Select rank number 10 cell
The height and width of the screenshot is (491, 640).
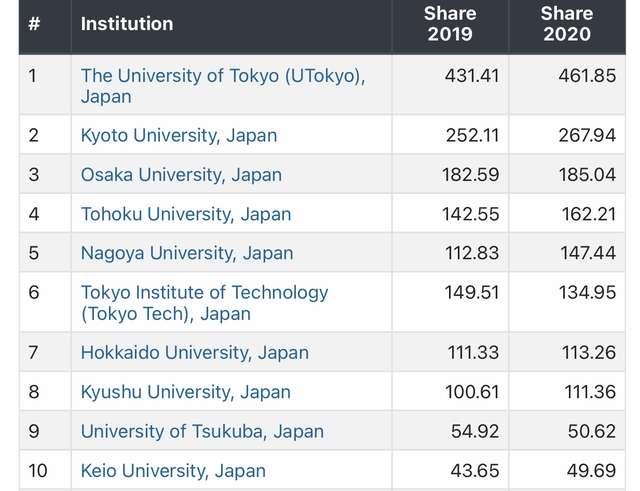[x=38, y=470]
